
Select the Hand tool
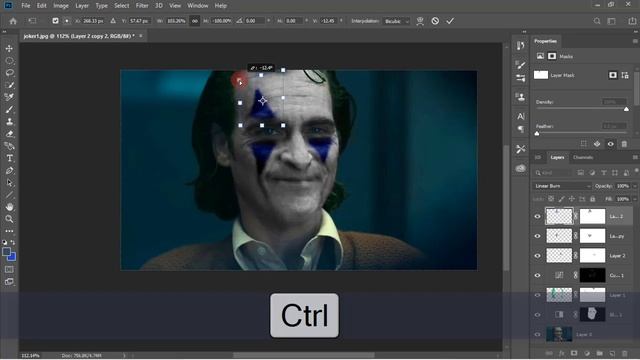(x=9, y=207)
